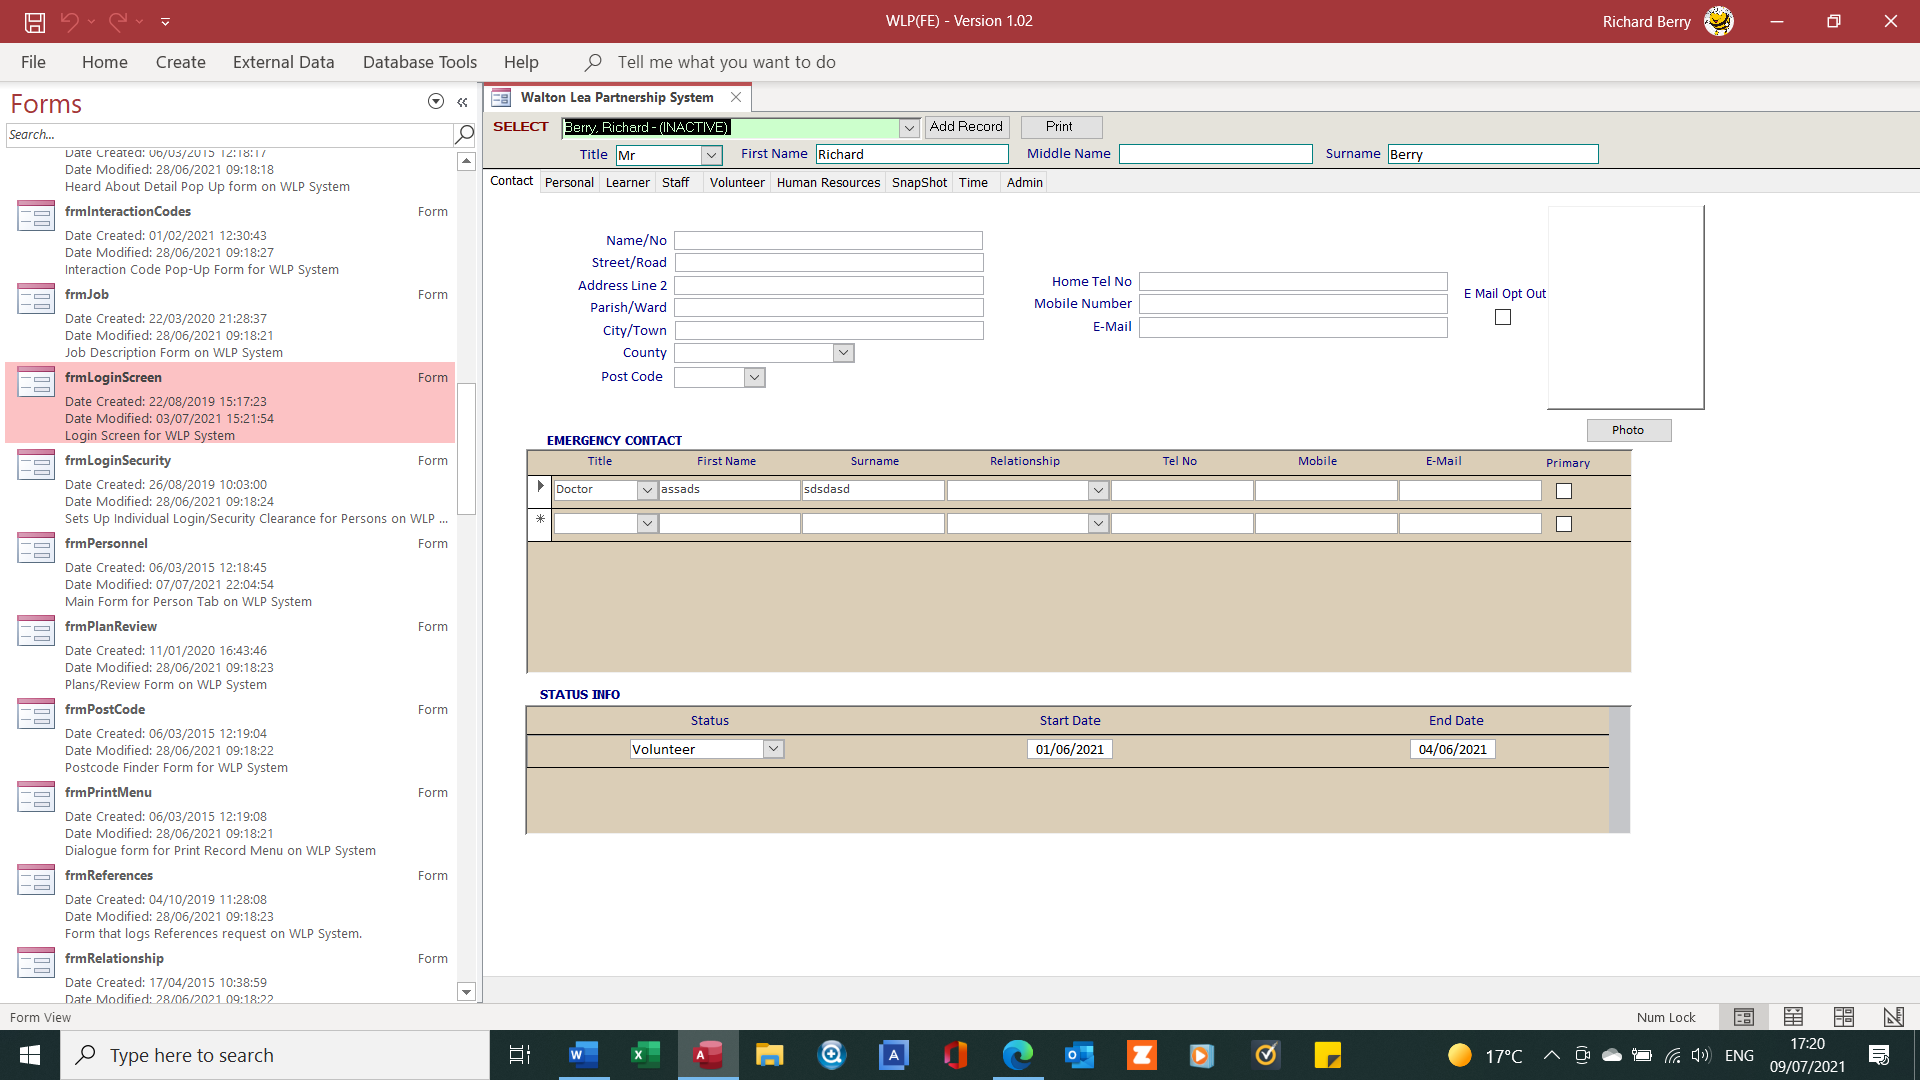Click the Tell me search magnifier icon
The width and height of the screenshot is (1920, 1080).
pyautogui.click(x=593, y=62)
